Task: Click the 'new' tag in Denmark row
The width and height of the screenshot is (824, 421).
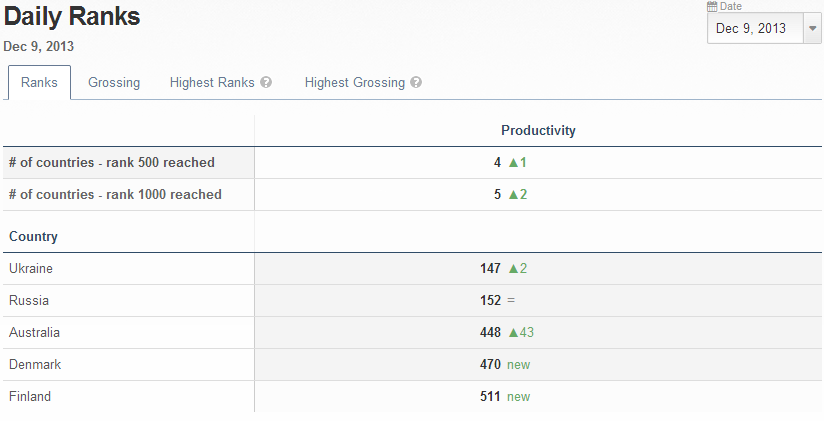Action: point(518,365)
